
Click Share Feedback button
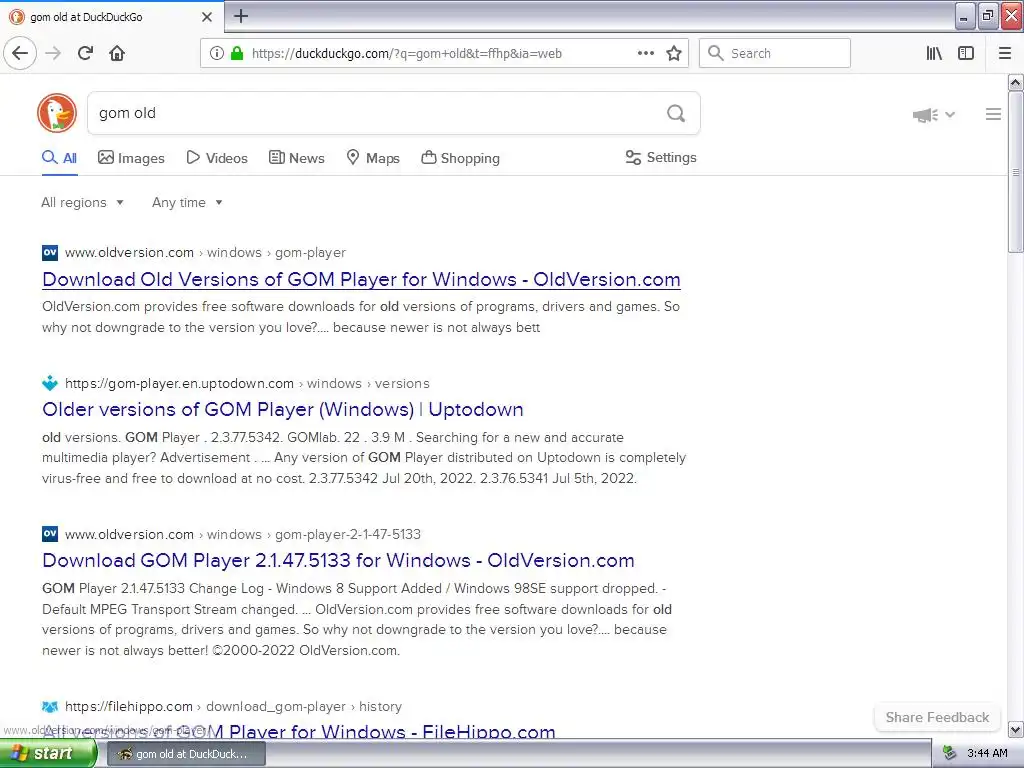pyautogui.click(x=937, y=717)
